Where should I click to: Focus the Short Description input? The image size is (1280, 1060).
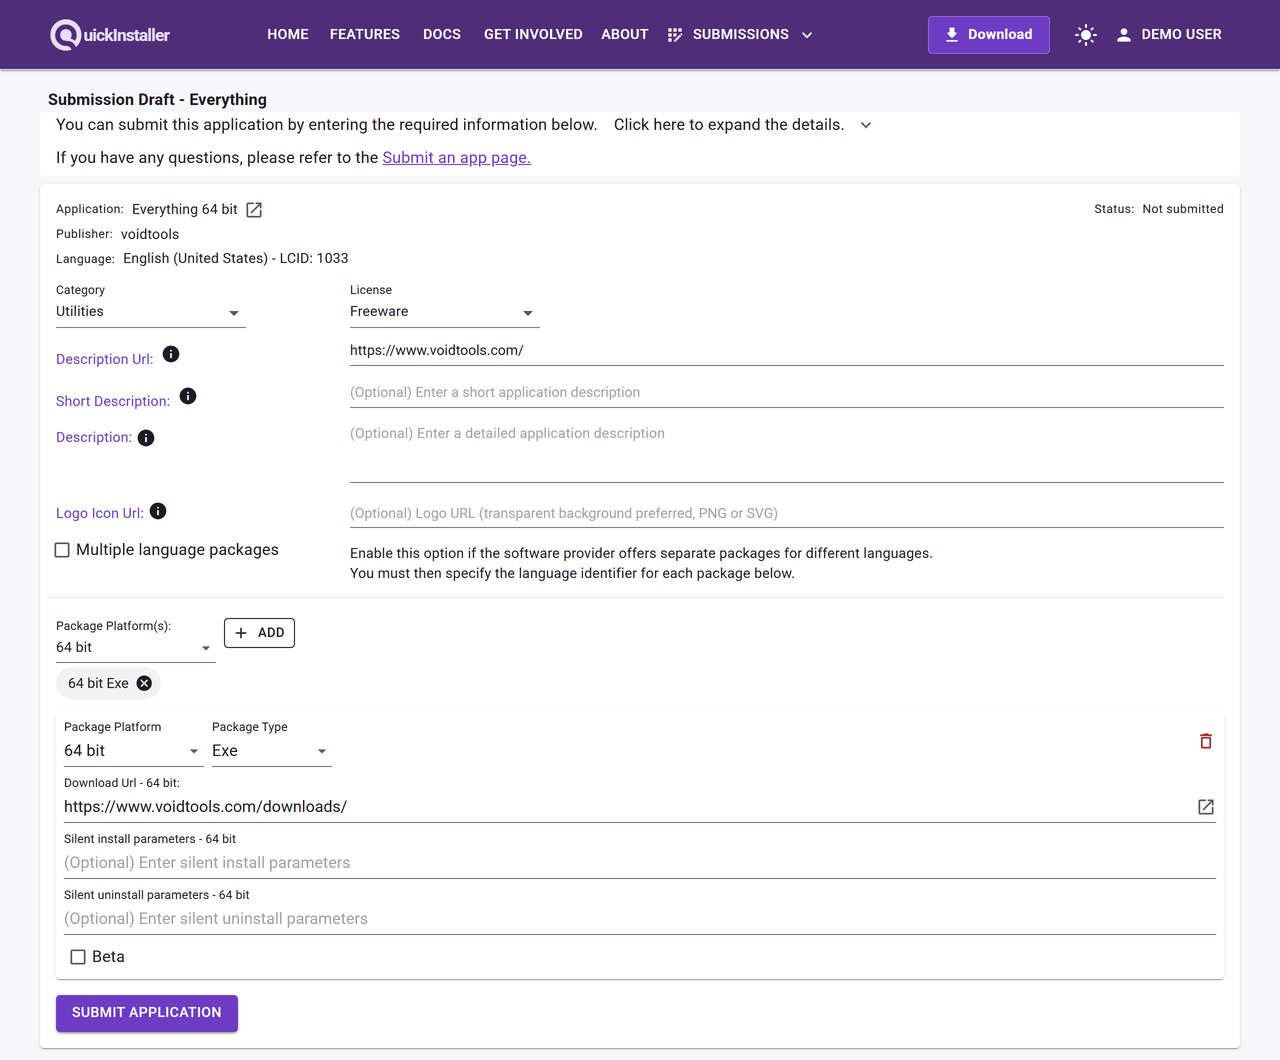(787, 393)
